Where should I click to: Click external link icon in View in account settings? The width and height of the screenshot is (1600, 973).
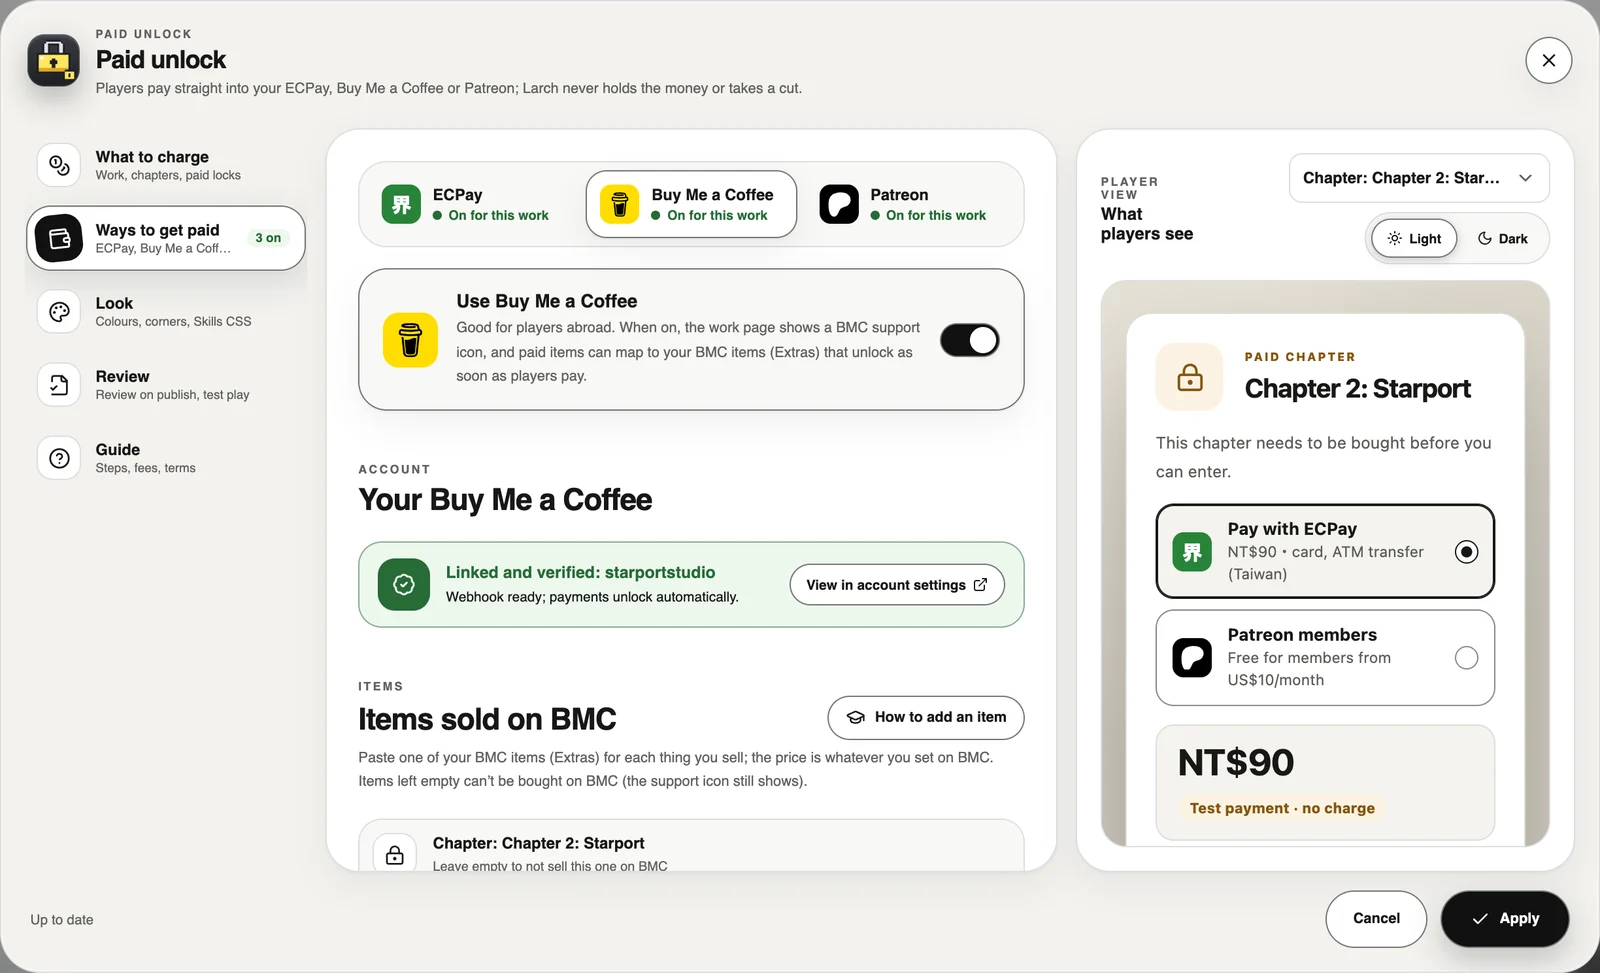coord(980,585)
